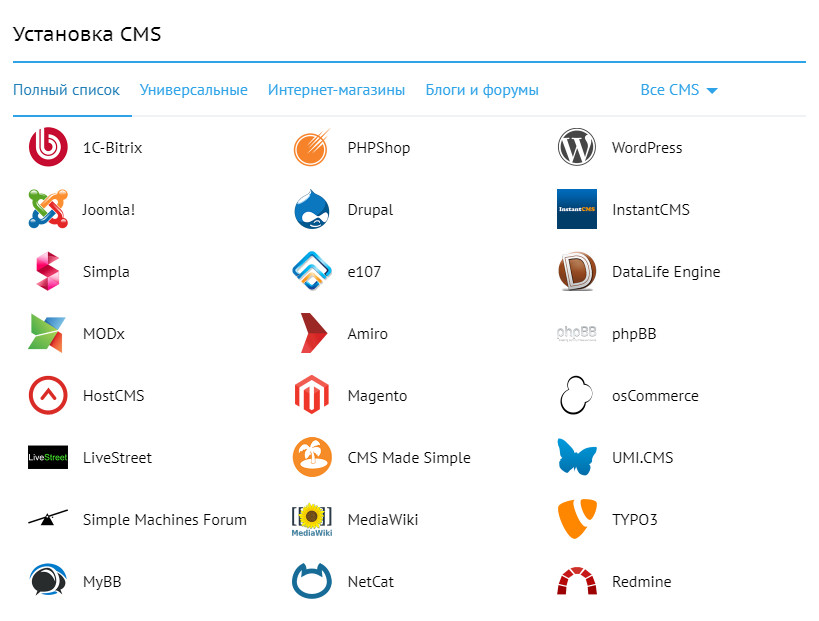Click the DataLife Engine text label

click(666, 272)
